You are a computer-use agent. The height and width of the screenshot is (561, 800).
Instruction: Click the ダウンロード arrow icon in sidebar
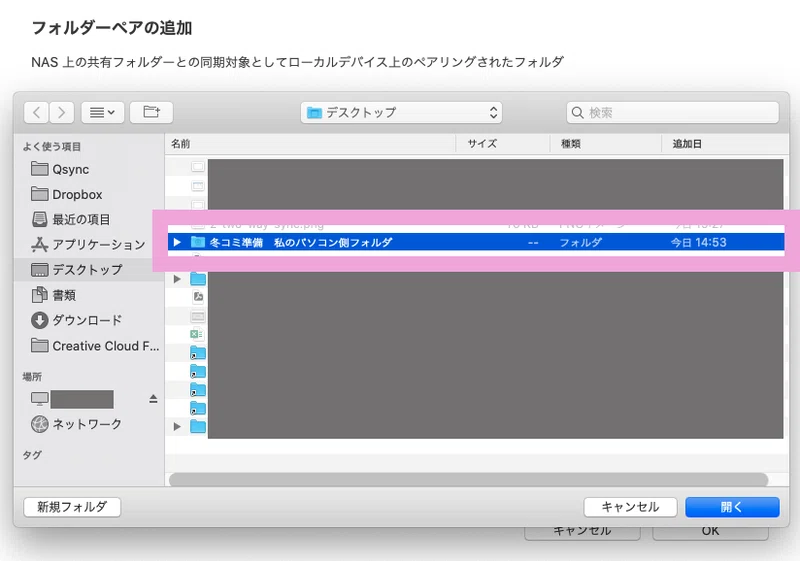tap(39, 320)
